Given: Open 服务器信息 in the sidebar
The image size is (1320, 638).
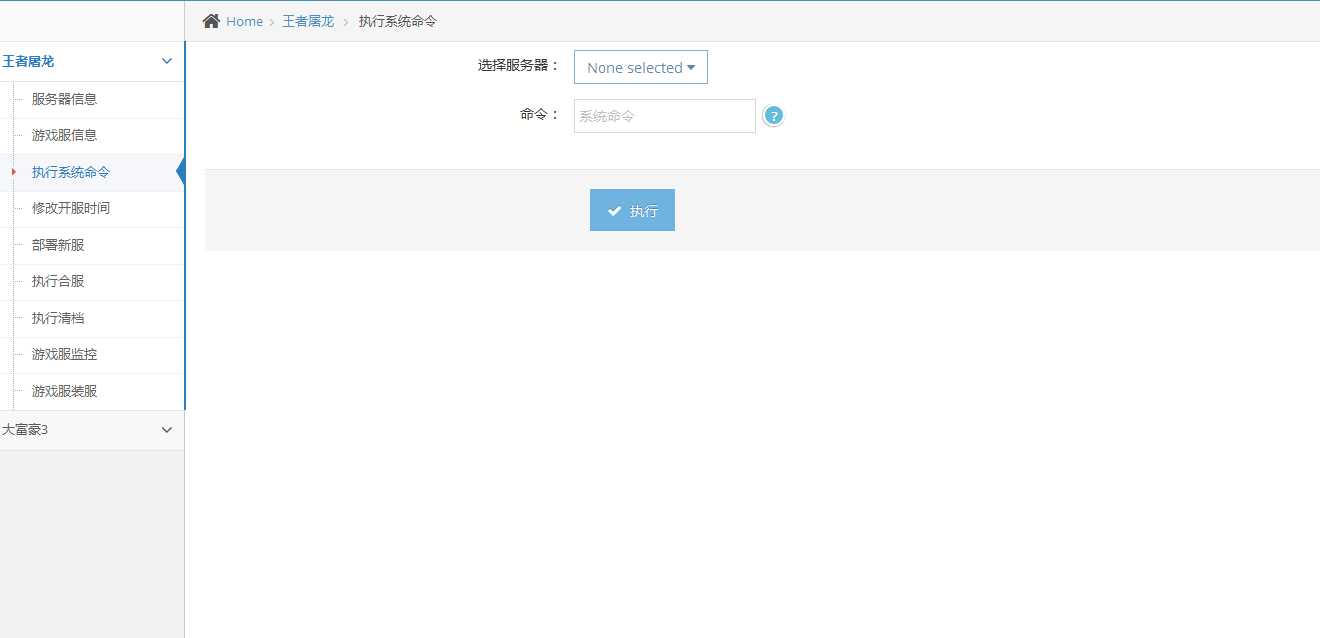Looking at the screenshot, I should 64,99.
